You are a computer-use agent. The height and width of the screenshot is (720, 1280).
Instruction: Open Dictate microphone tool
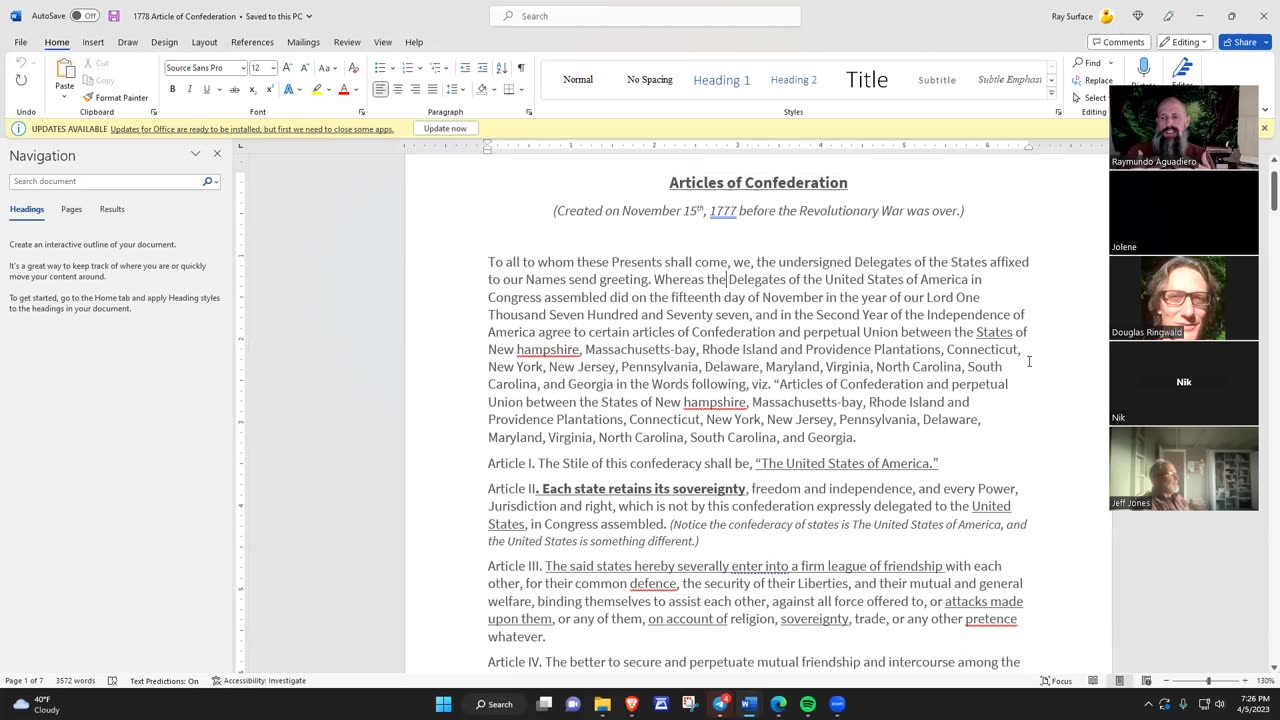click(1144, 72)
